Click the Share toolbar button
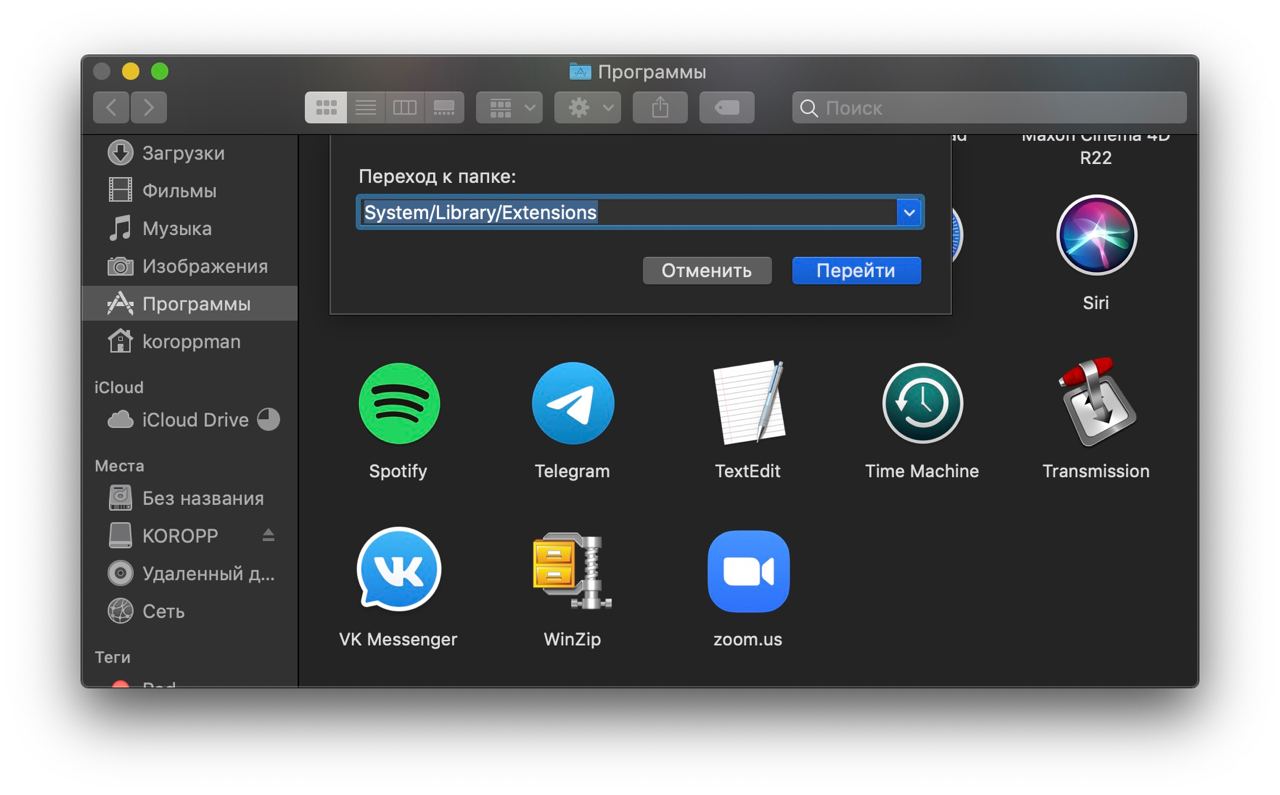Screen dimensions: 1280x795 (660, 108)
